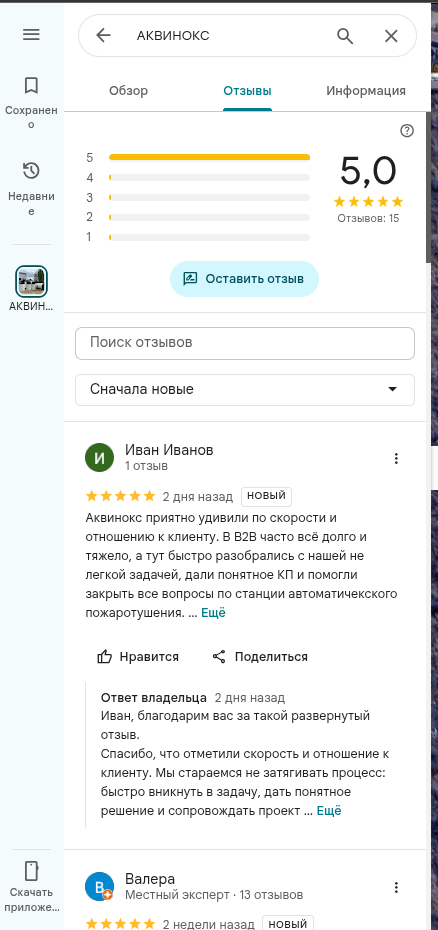Open the Saved places bookmark icon
Viewport: 438px width, 930px height.
click(31, 85)
